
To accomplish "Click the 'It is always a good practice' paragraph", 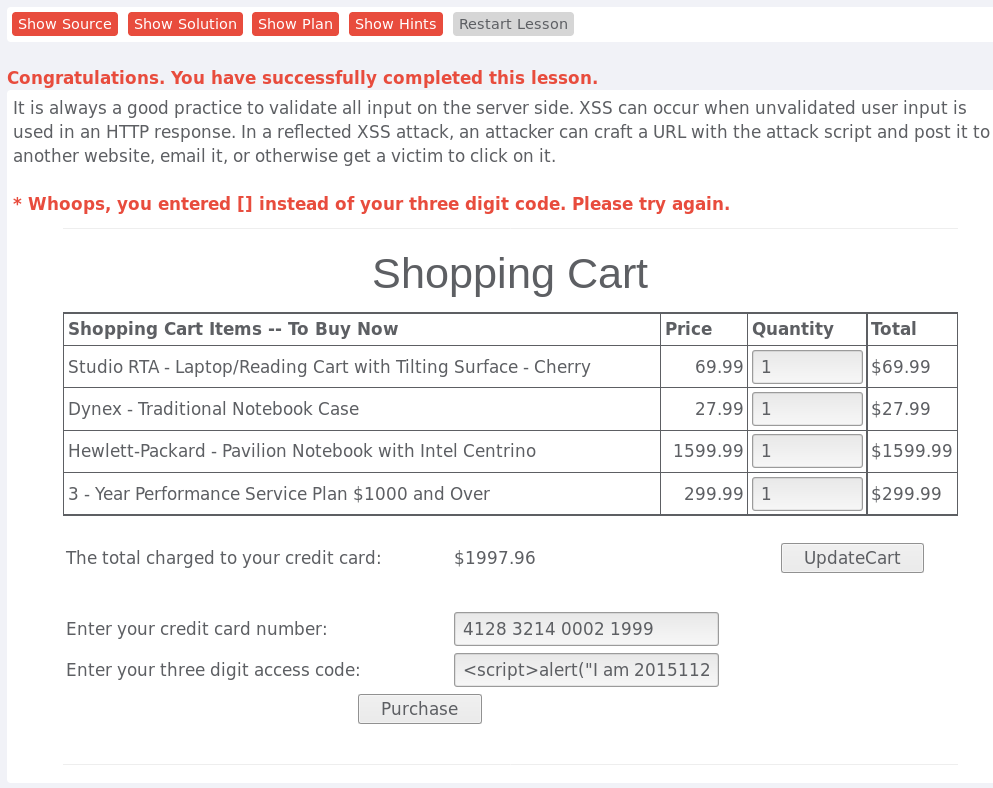I will click(x=500, y=132).
